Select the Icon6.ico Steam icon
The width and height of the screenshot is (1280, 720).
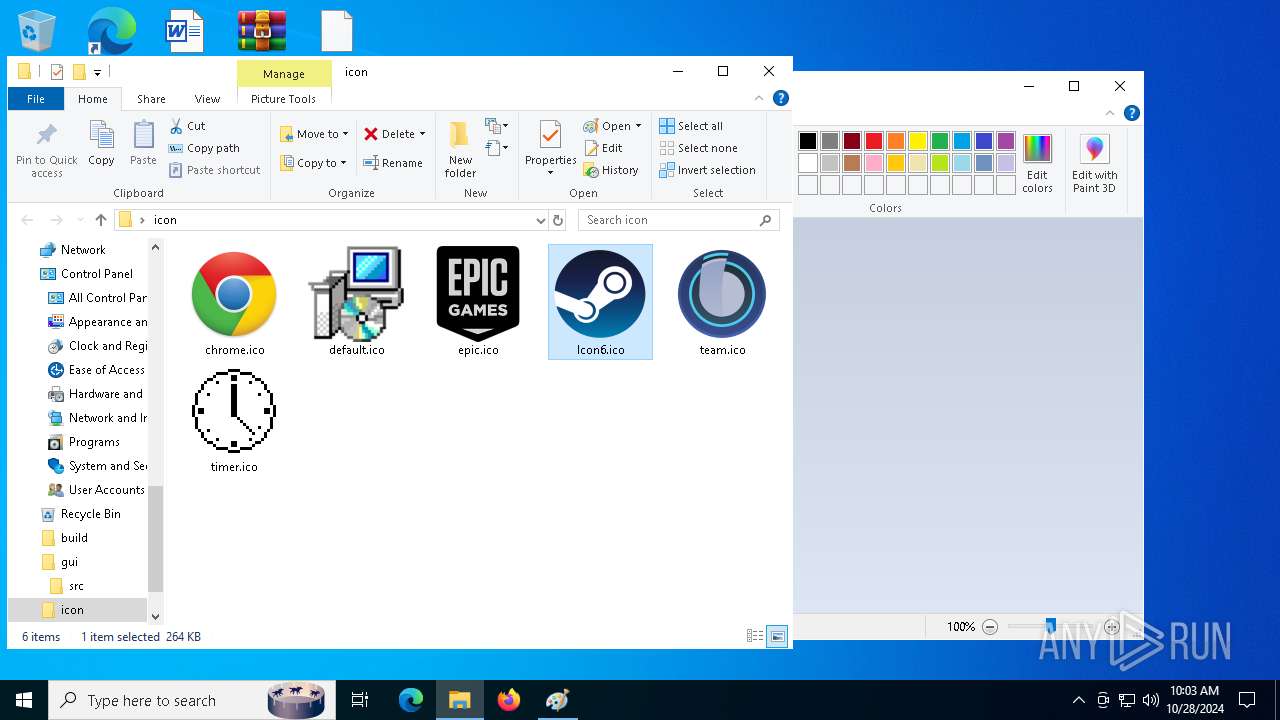(600, 302)
